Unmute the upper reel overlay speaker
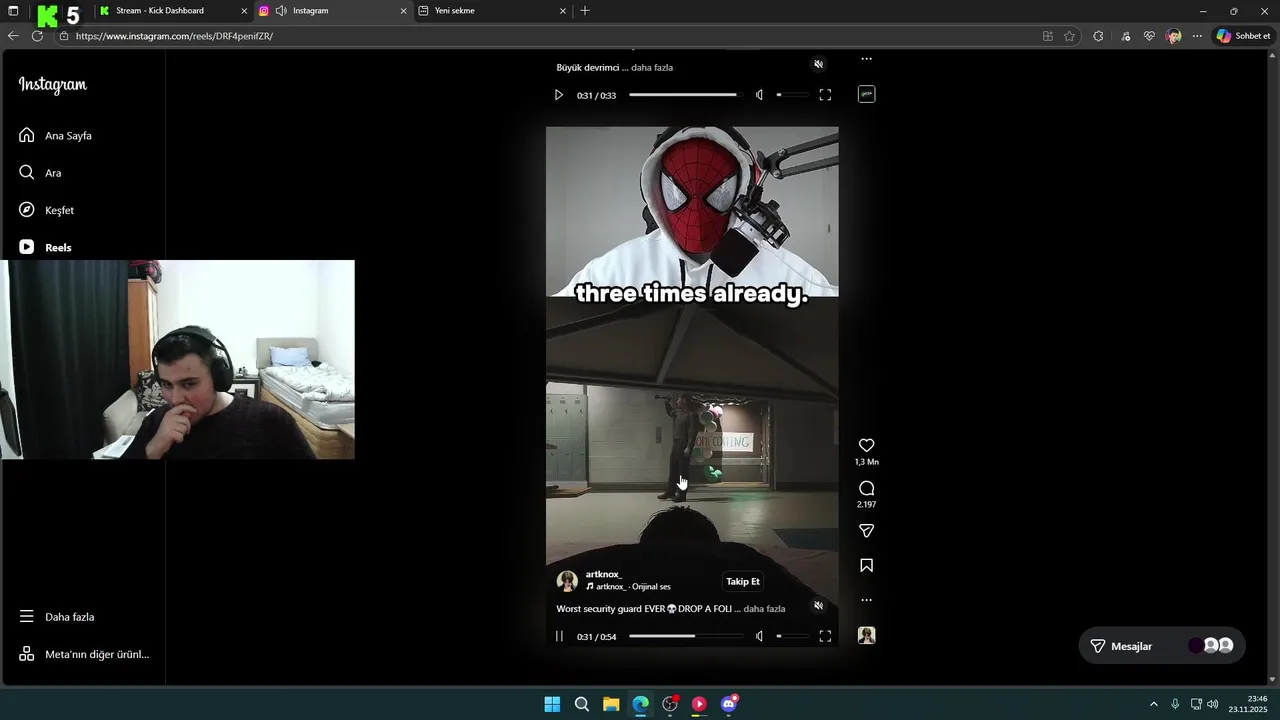Image resolution: width=1280 pixels, height=720 pixels. 818,64
